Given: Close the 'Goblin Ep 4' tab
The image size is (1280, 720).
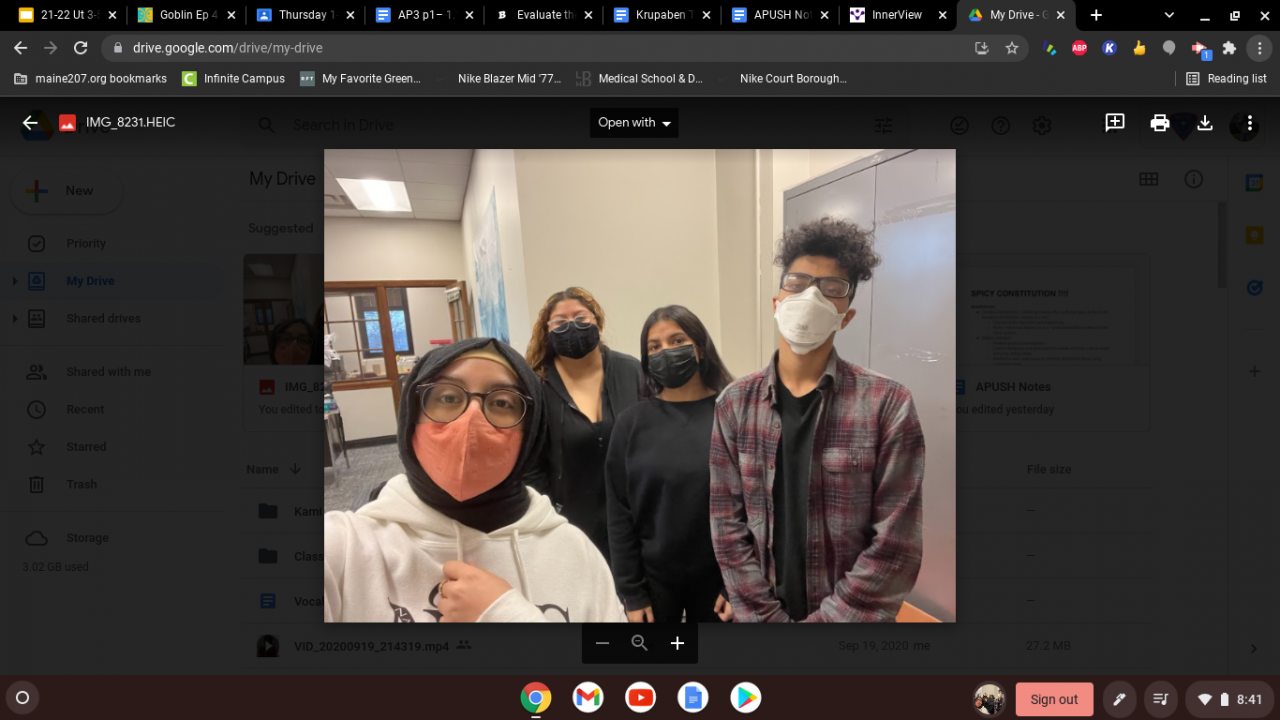Looking at the screenshot, I should point(229,15).
